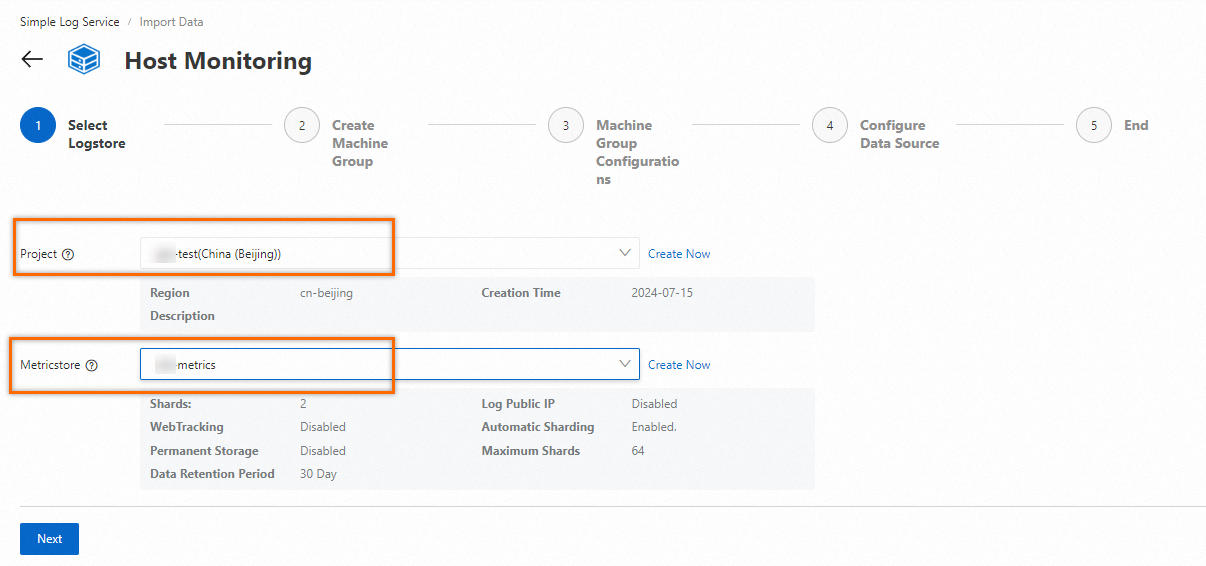Go to the End step label

coord(1136,125)
